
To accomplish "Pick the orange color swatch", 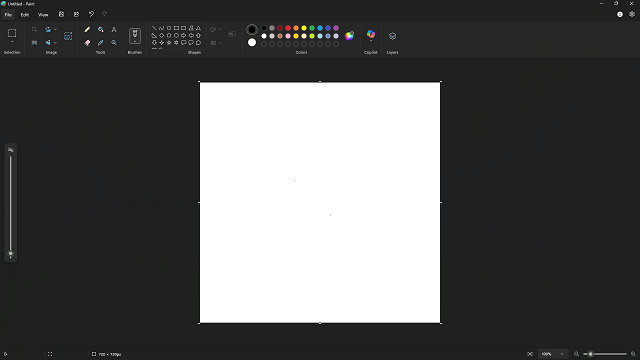I will 296,28.
